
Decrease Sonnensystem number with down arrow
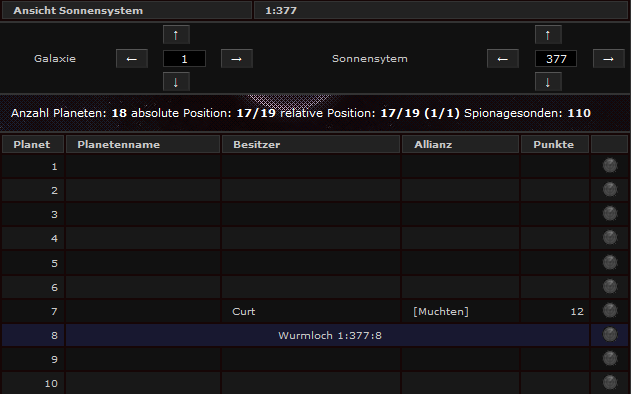pyautogui.click(x=548, y=82)
